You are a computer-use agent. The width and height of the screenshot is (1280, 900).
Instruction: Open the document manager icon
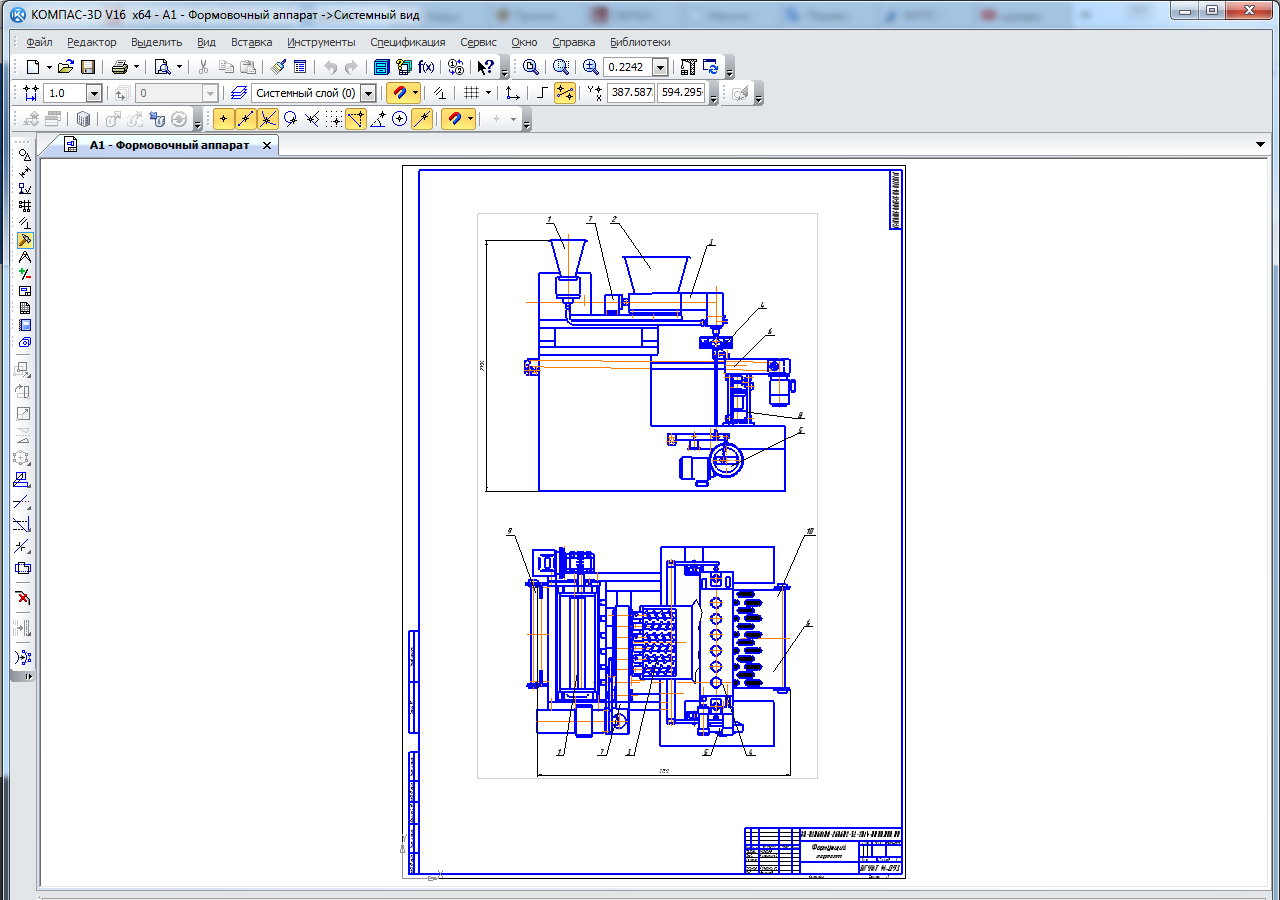click(x=381, y=67)
